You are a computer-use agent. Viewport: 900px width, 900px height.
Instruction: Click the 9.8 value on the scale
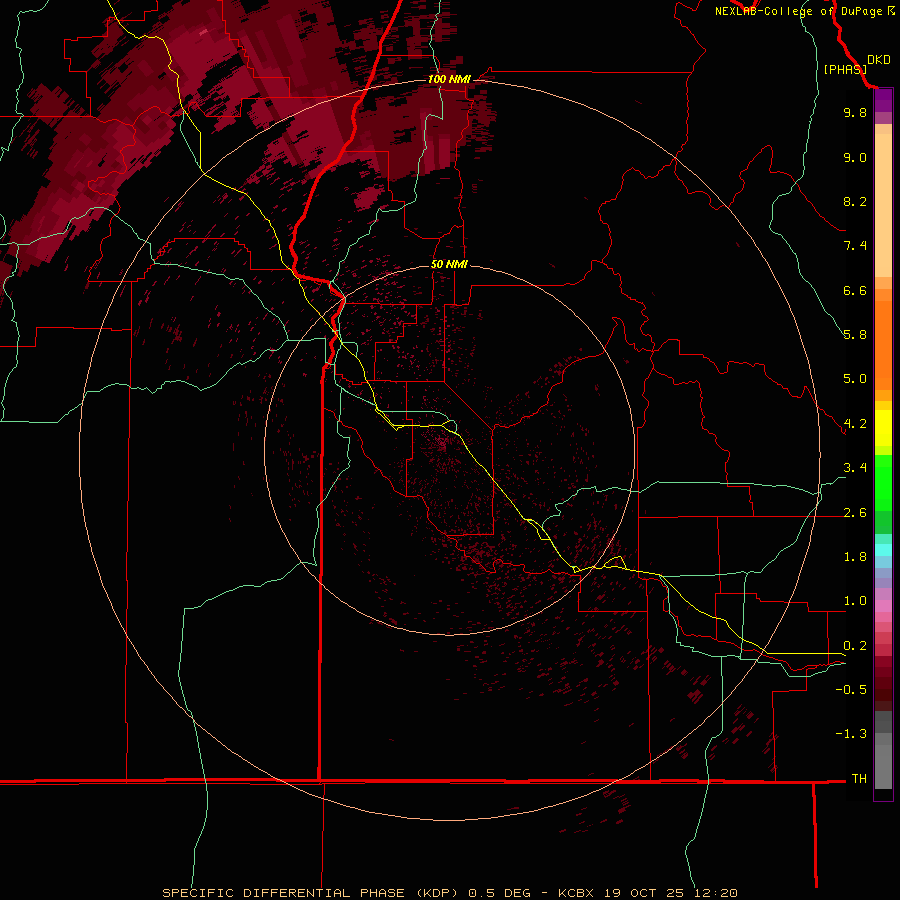click(855, 112)
